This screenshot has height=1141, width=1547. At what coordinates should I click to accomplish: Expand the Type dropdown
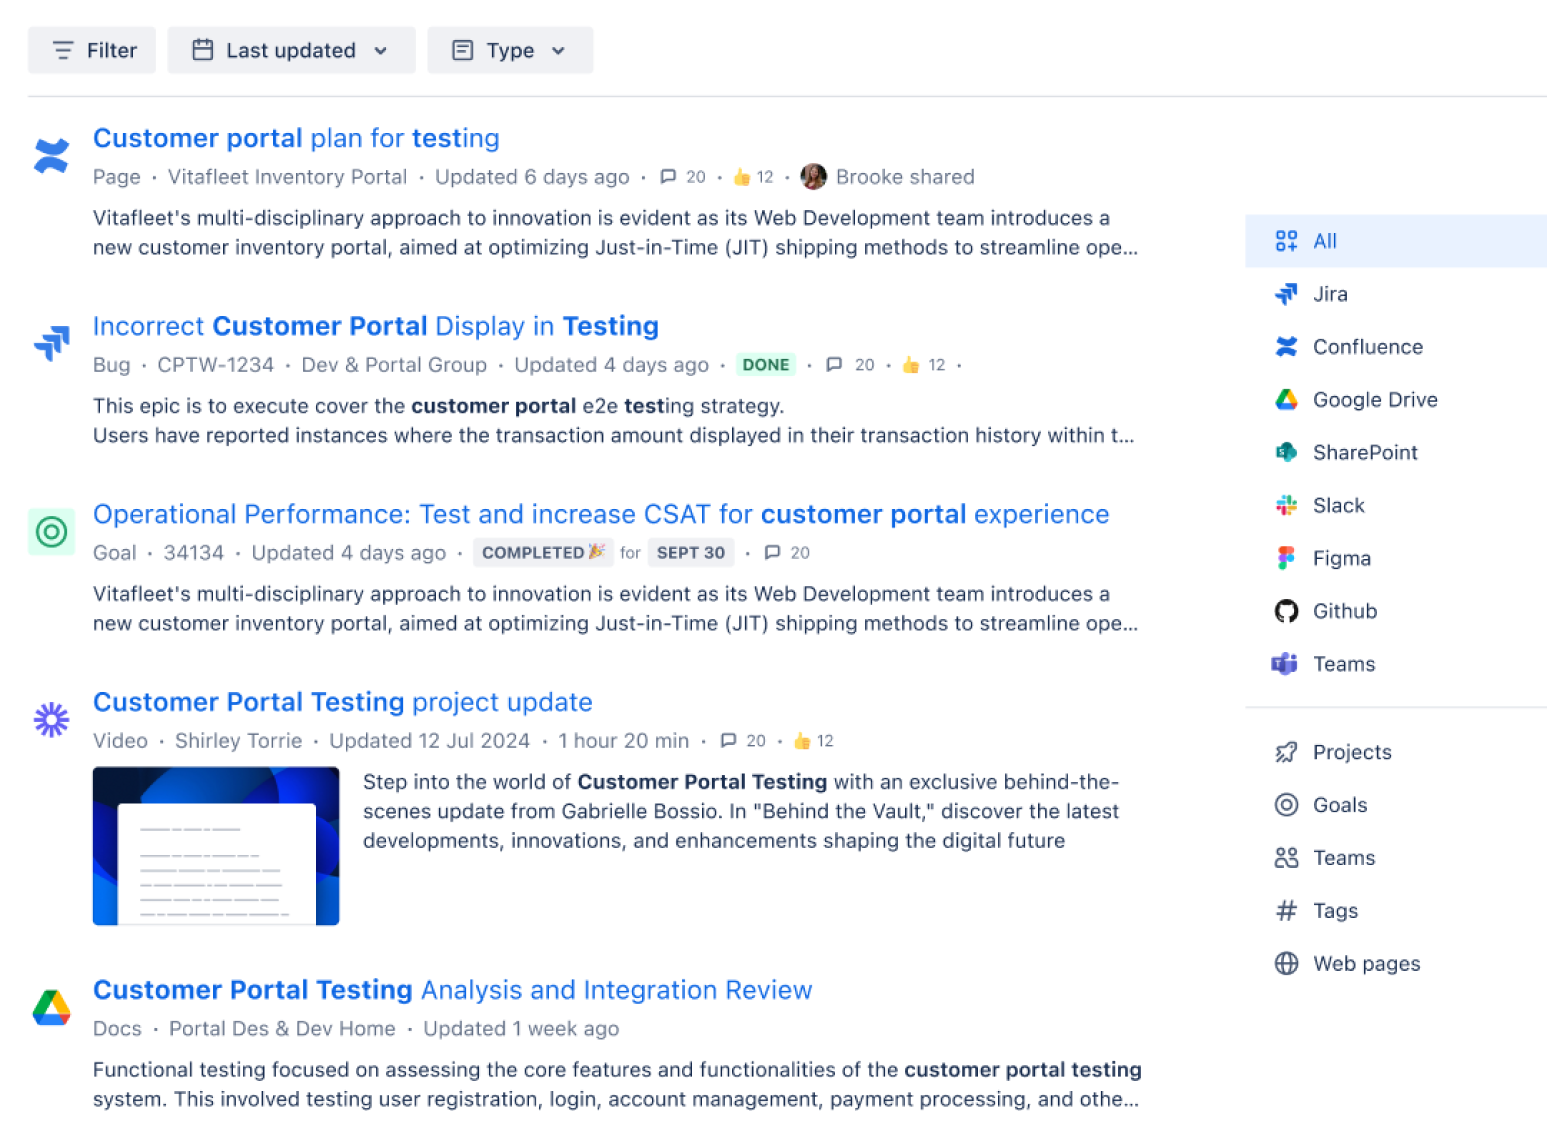(x=510, y=50)
